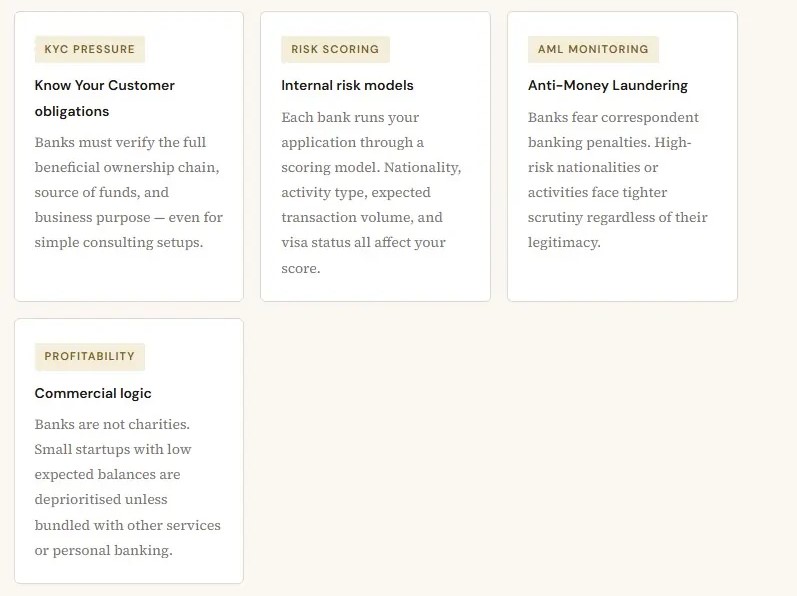Screen dimensions: 797x596
Task: Click 'simple consulting setups' text in KYC card
Action: [118, 242]
